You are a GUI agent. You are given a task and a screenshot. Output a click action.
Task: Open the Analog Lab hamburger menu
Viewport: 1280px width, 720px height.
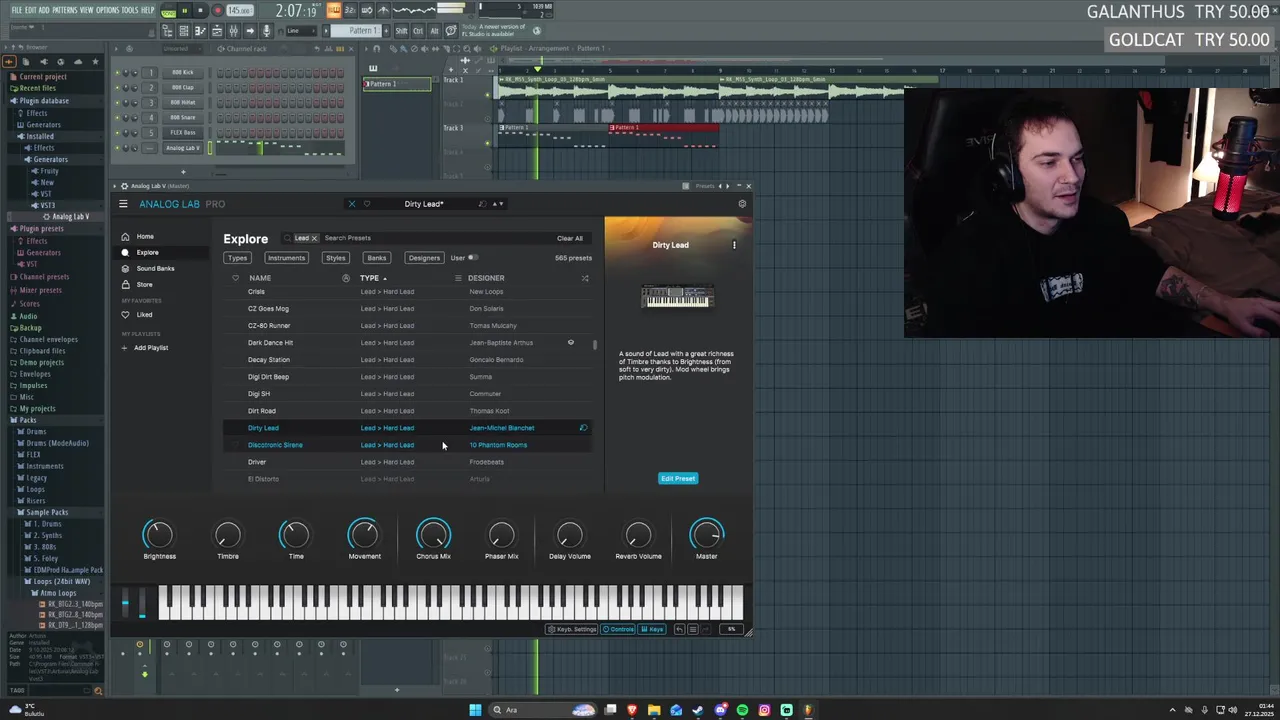pyautogui.click(x=123, y=204)
